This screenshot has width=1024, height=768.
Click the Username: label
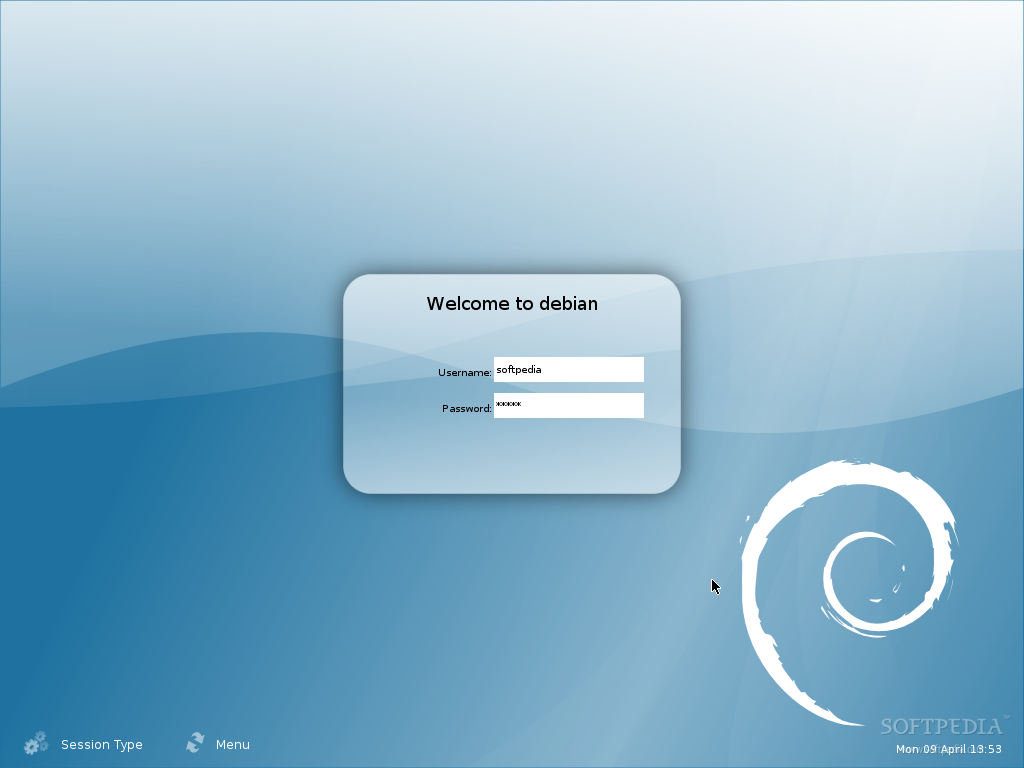click(x=464, y=372)
